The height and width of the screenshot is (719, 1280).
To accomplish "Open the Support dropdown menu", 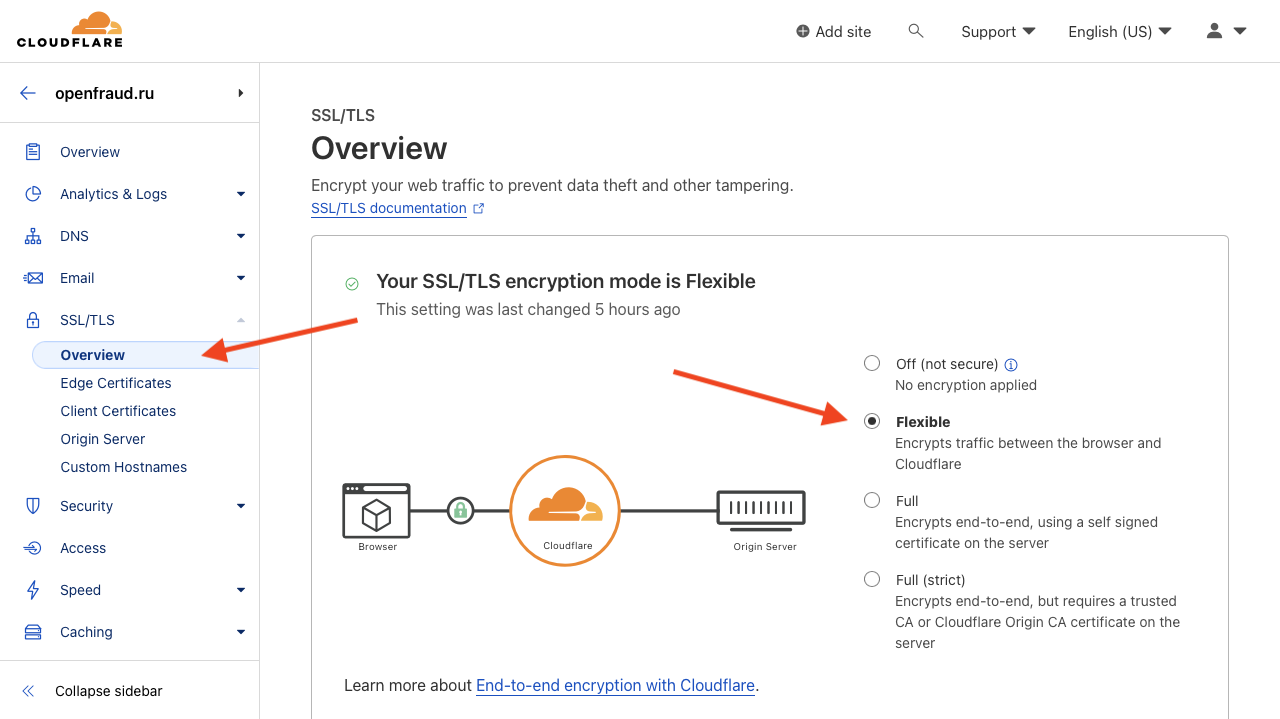I will click(998, 31).
